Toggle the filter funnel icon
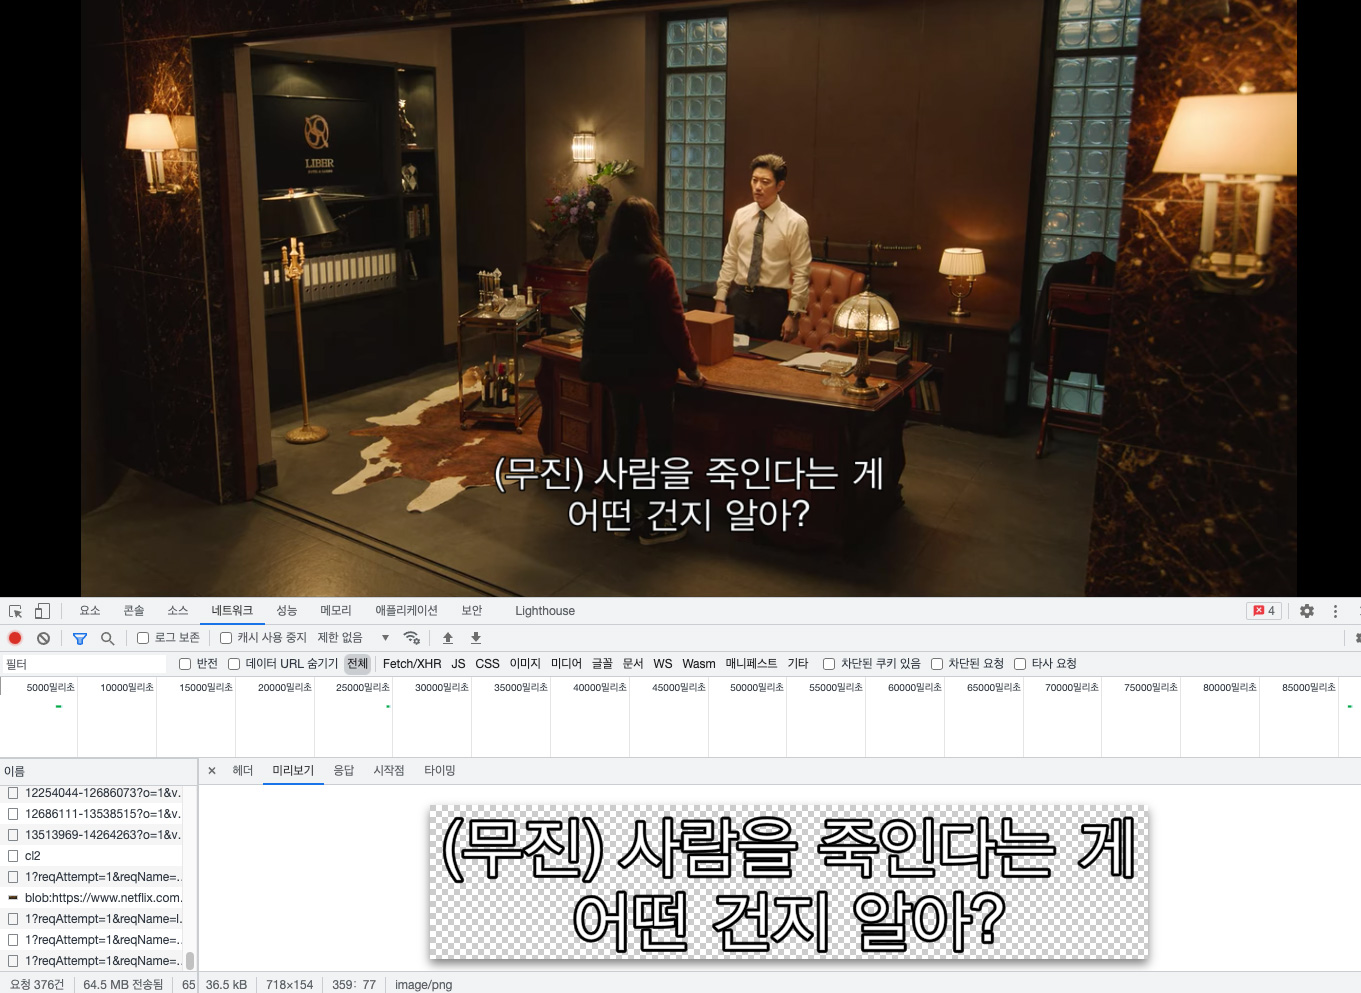Screen dimensions: 1361x993 [x=80, y=638]
